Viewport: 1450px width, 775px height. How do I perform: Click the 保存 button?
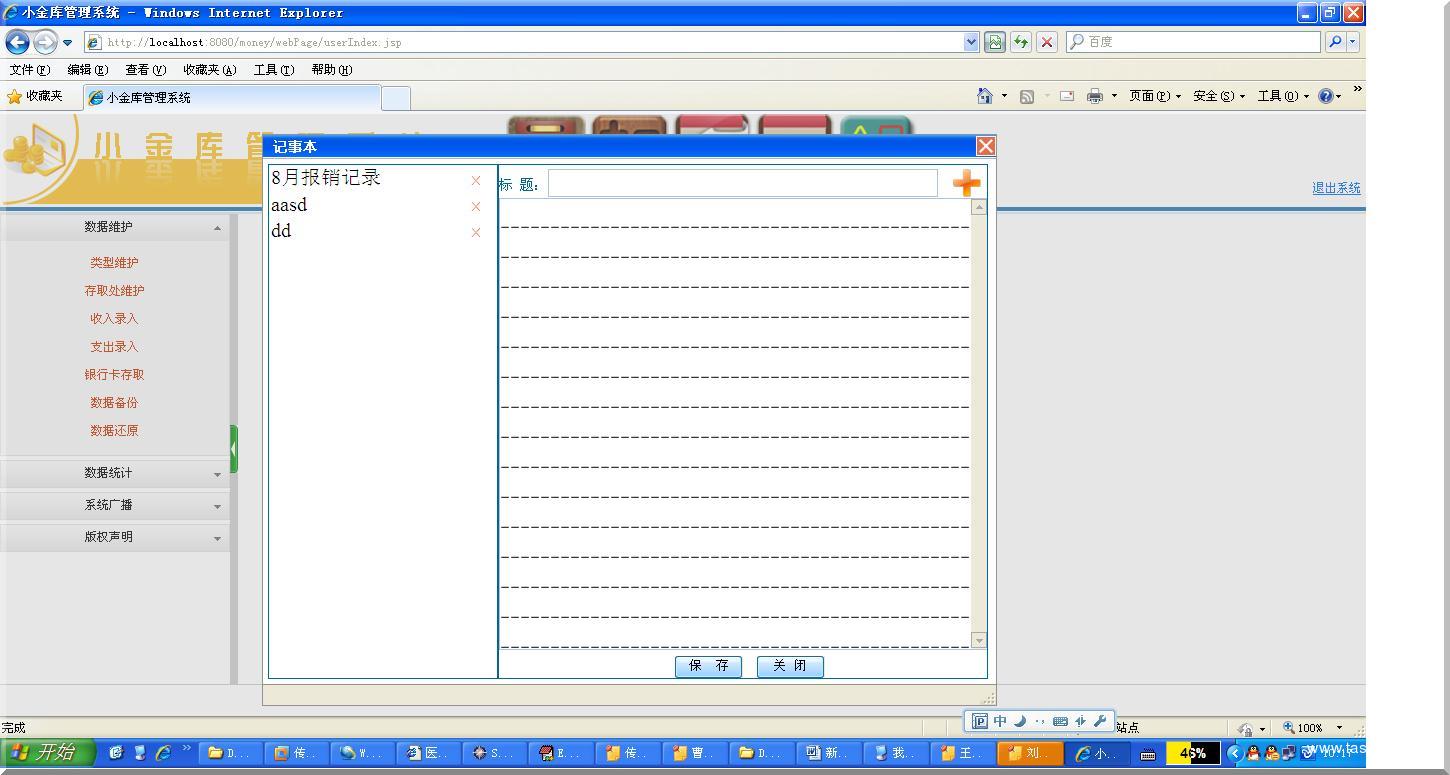tap(708, 667)
